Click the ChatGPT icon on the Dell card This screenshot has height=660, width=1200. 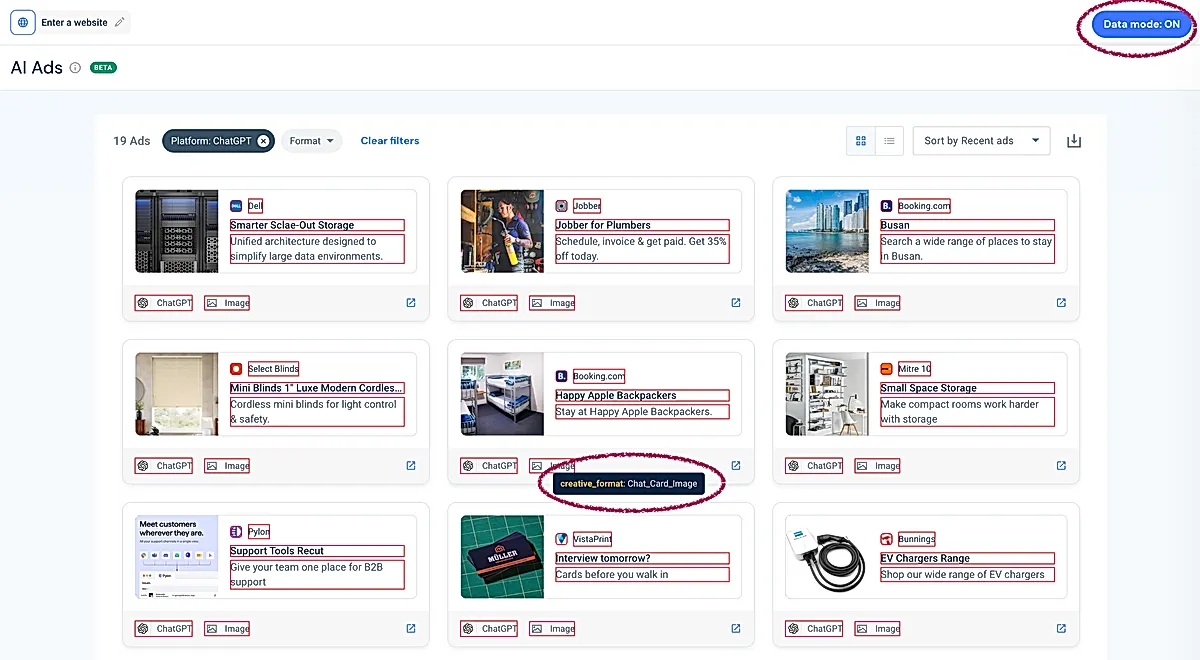(143, 303)
